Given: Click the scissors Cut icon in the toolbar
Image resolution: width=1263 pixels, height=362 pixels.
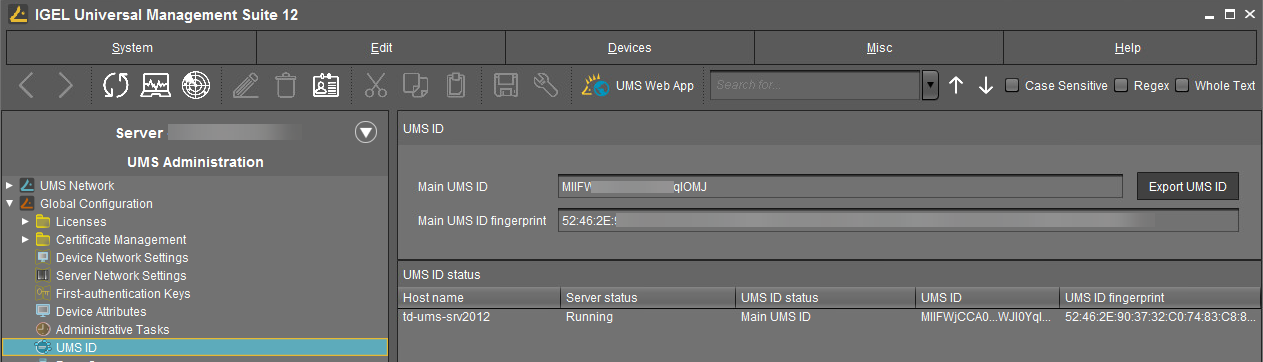Looking at the screenshot, I should [375, 86].
